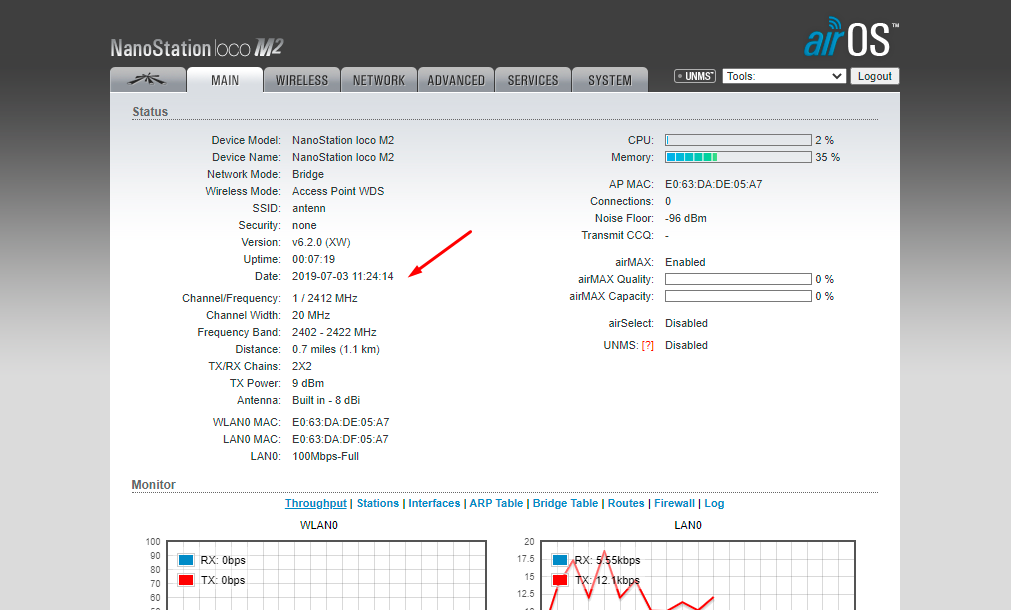
Task: Click the Network Mode value Bridge
Action: point(308,175)
